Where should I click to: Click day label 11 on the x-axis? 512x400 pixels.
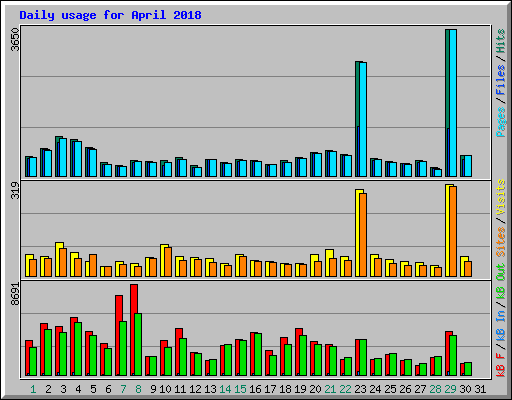[180, 389]
